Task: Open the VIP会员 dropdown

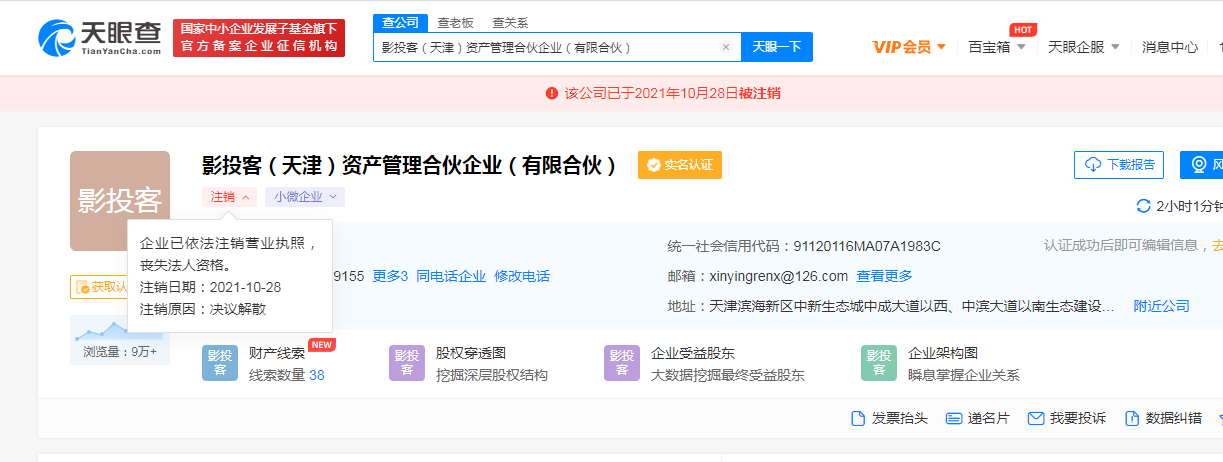Action: click(909, 47)
